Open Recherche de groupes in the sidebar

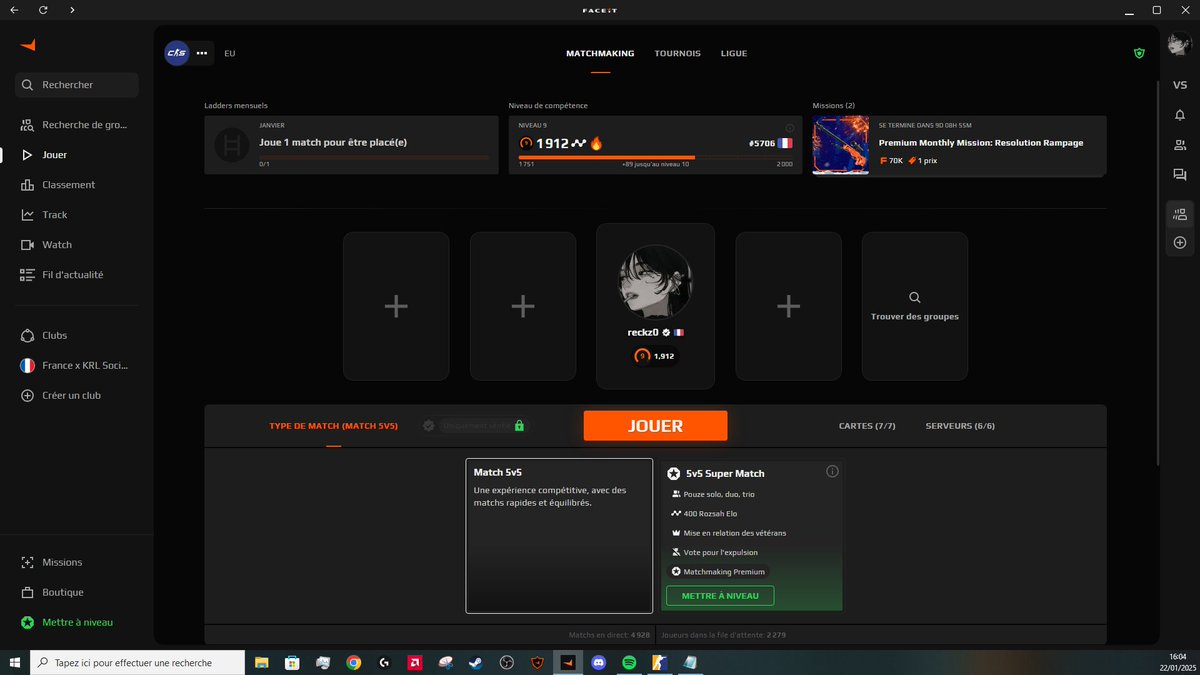coord(75,124)
